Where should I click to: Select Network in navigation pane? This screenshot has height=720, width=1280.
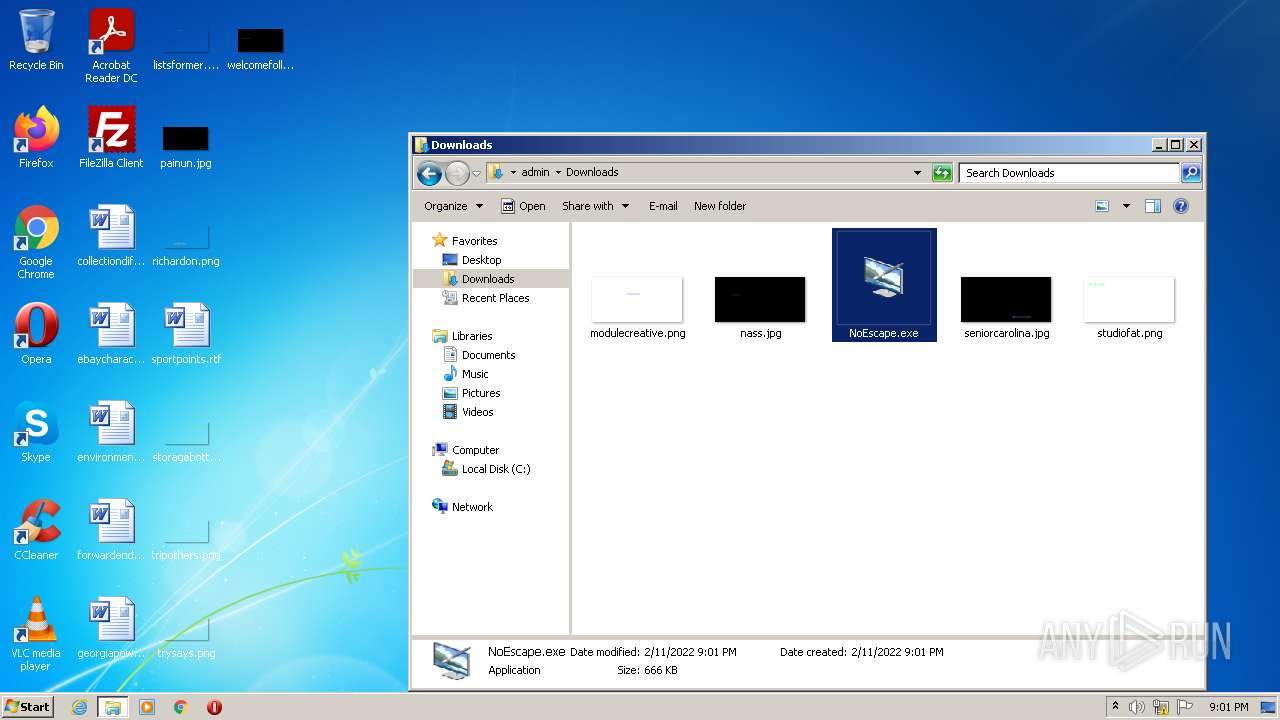click(x=472, y=507)
